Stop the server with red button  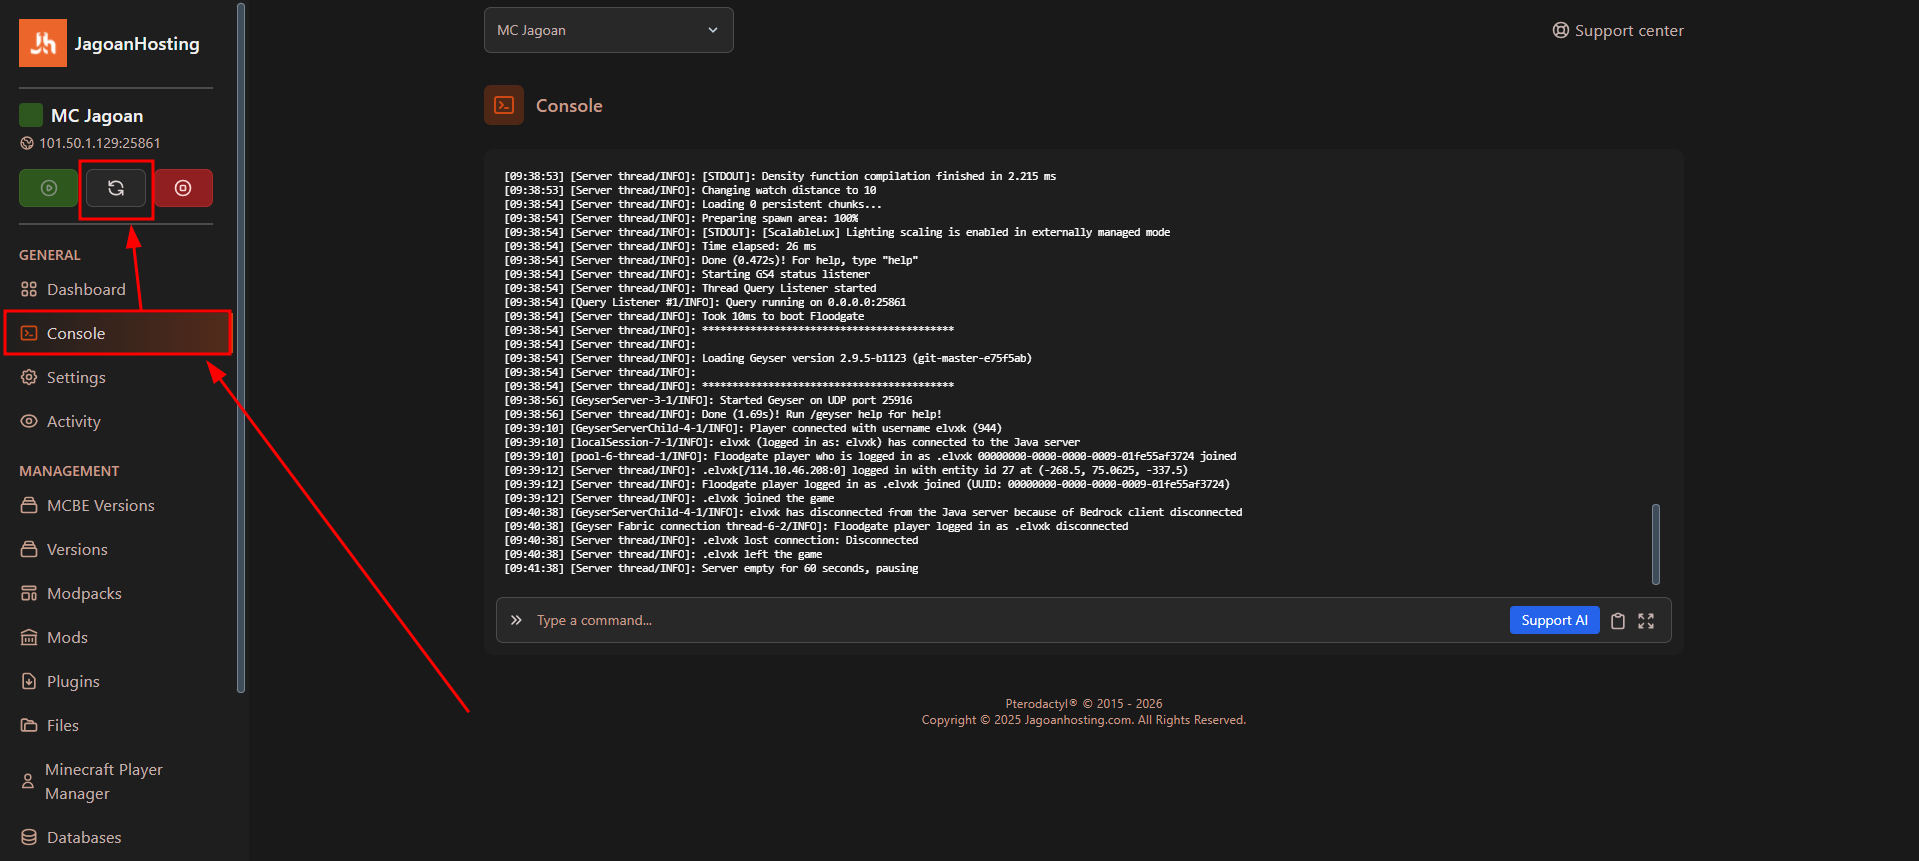tap(183, 188)
